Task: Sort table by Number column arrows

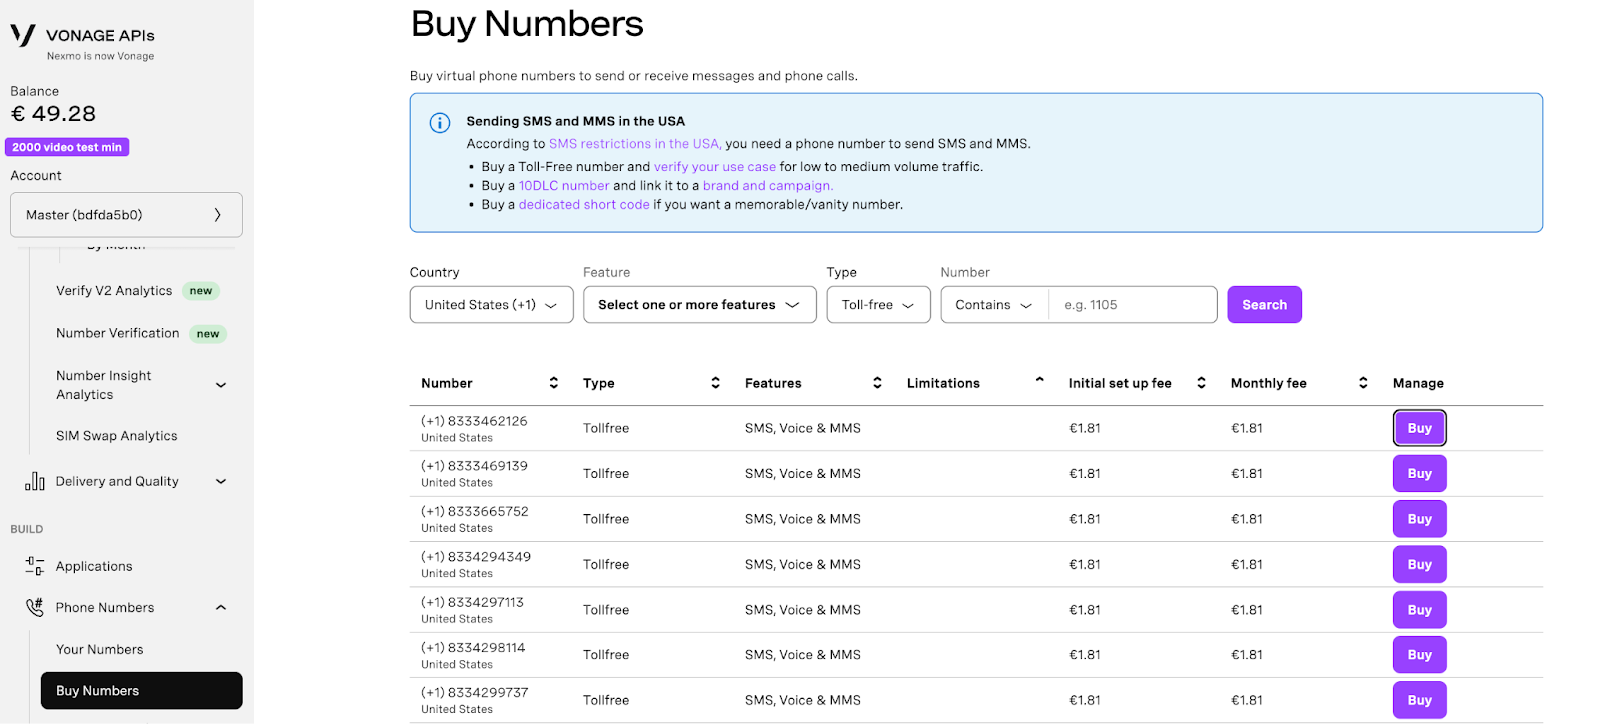Action: point(553,383)
